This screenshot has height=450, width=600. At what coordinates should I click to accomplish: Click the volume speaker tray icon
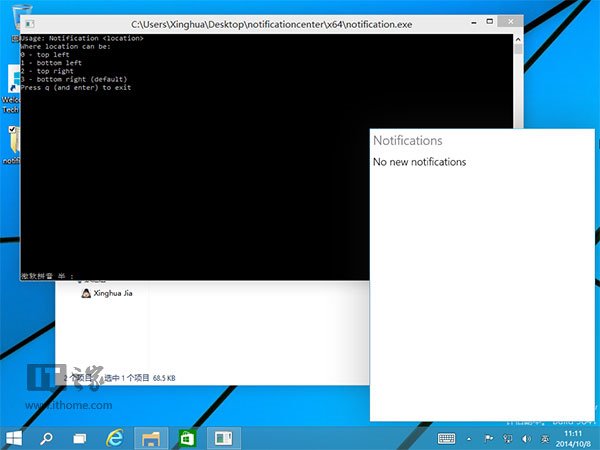coord(526,438)
